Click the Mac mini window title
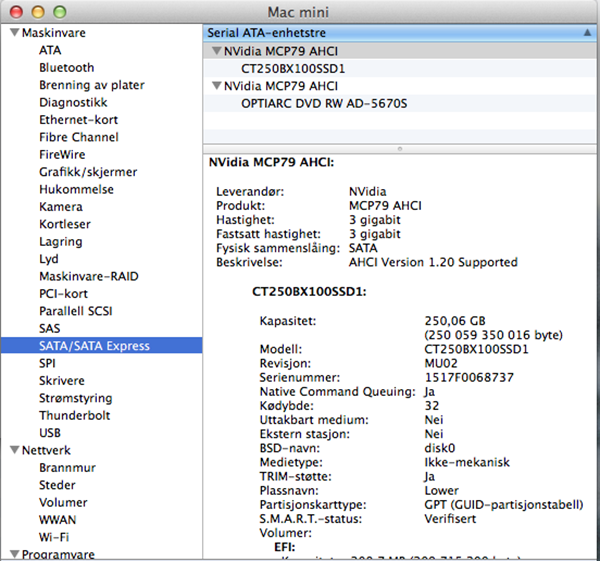The height and width of the screenshot is (561, 600). click(x=298, y=12)
